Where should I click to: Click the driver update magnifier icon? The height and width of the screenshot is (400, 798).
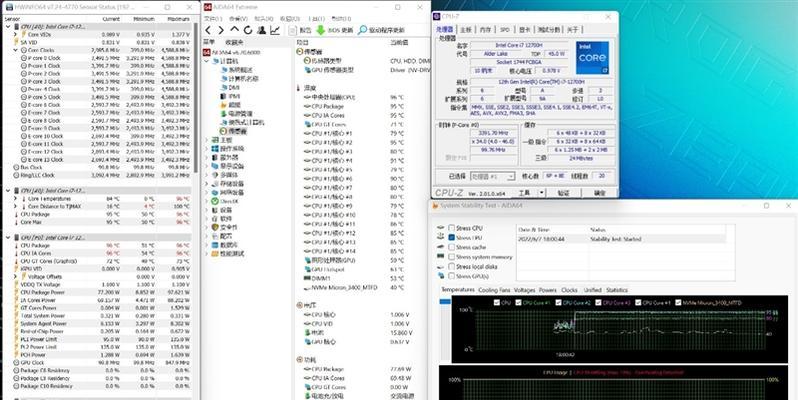coord(362,31)
